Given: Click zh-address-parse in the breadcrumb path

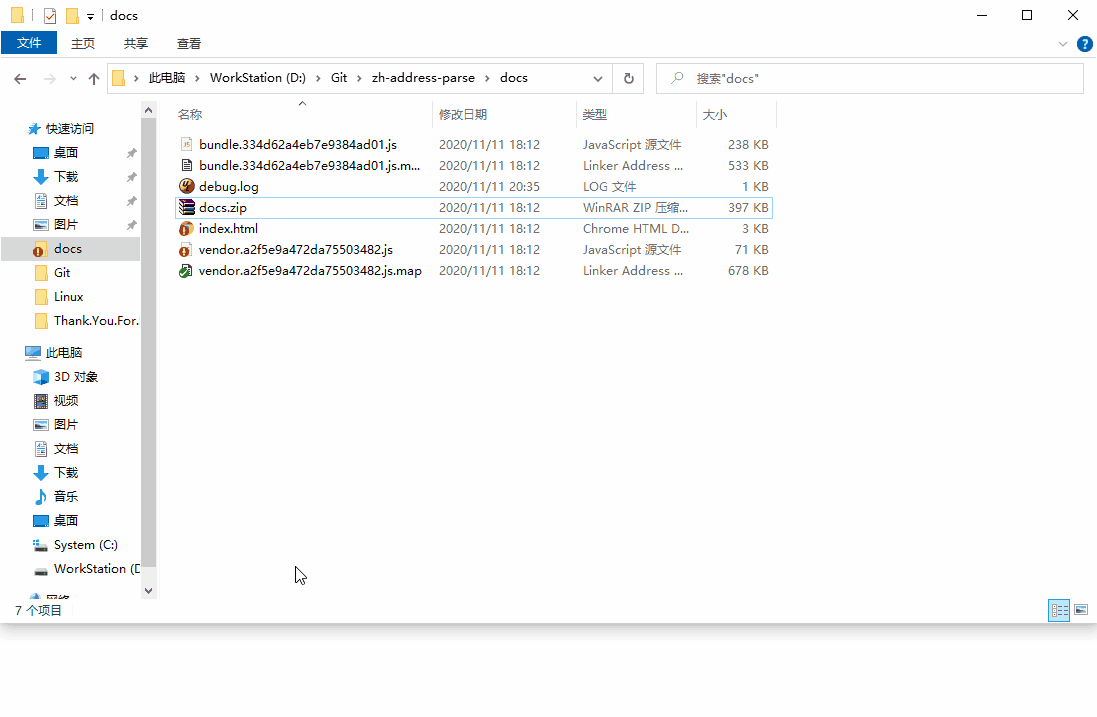Looking at the screenshot, I should click(423, 78).
